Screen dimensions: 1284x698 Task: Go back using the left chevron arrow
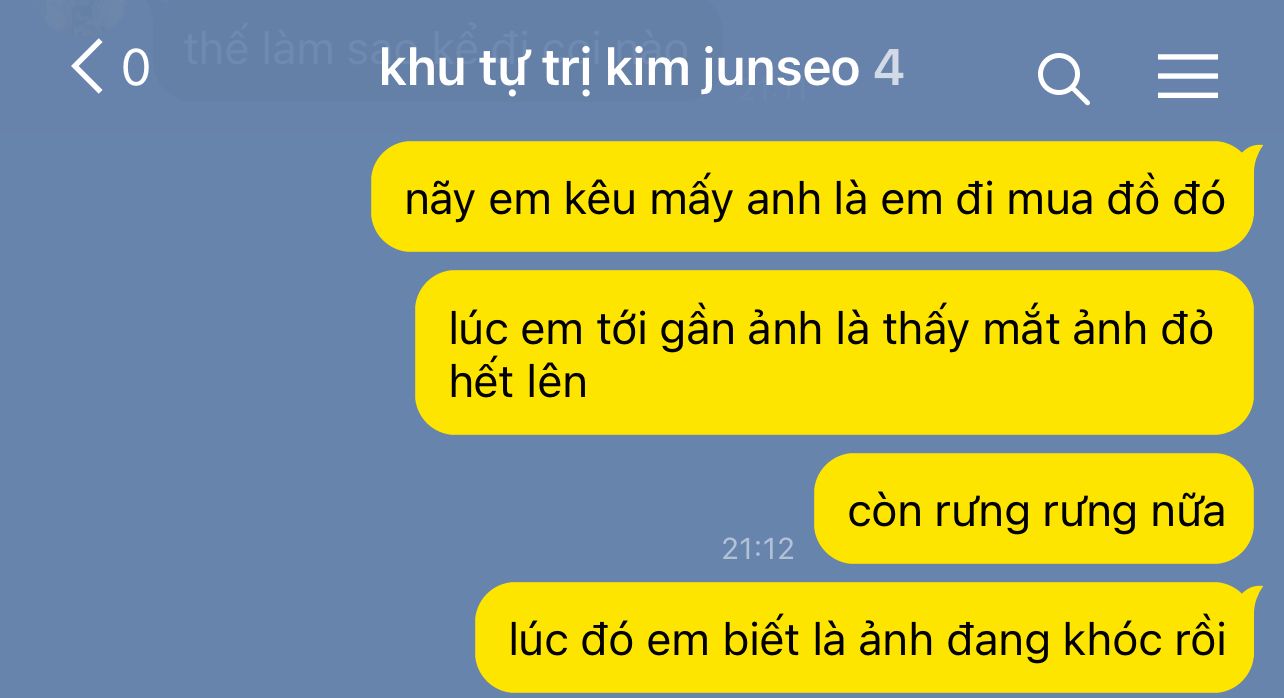[88, 69]
